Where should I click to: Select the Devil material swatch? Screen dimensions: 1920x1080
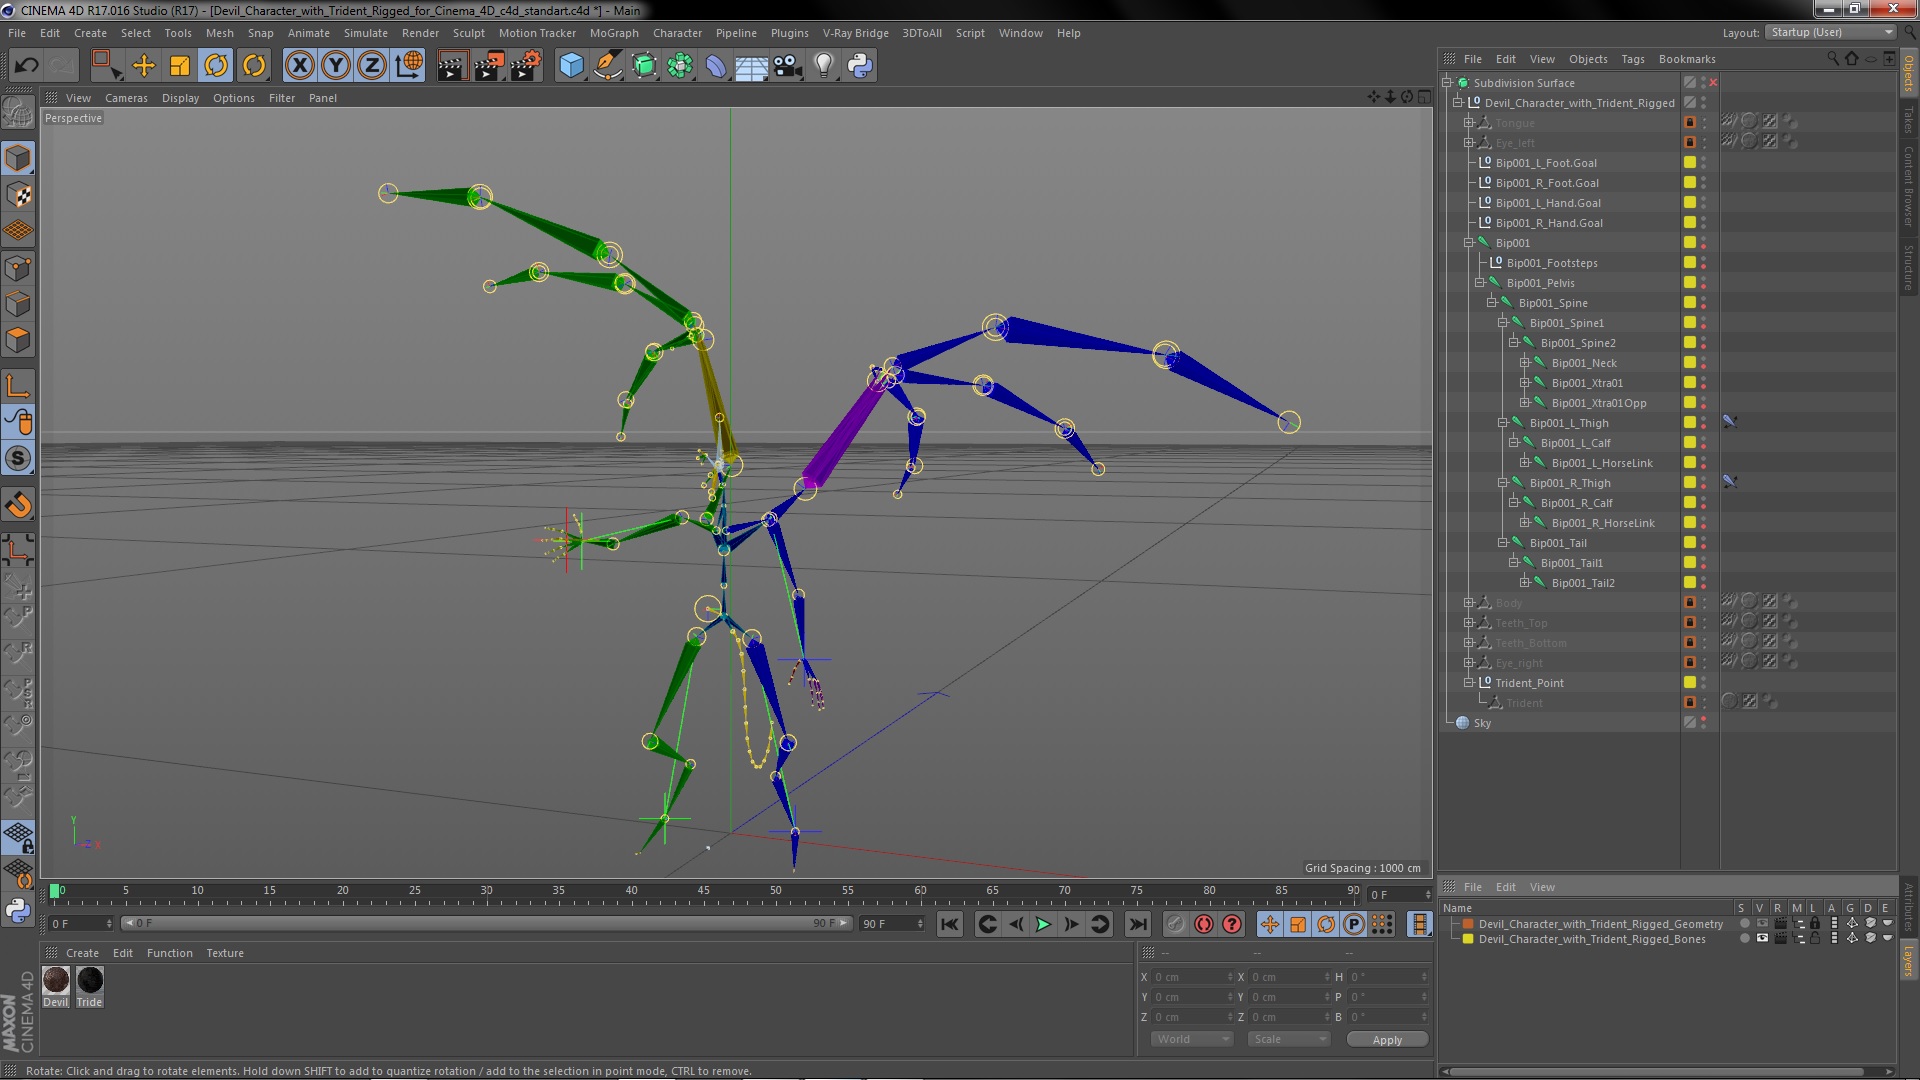point(56,980)
